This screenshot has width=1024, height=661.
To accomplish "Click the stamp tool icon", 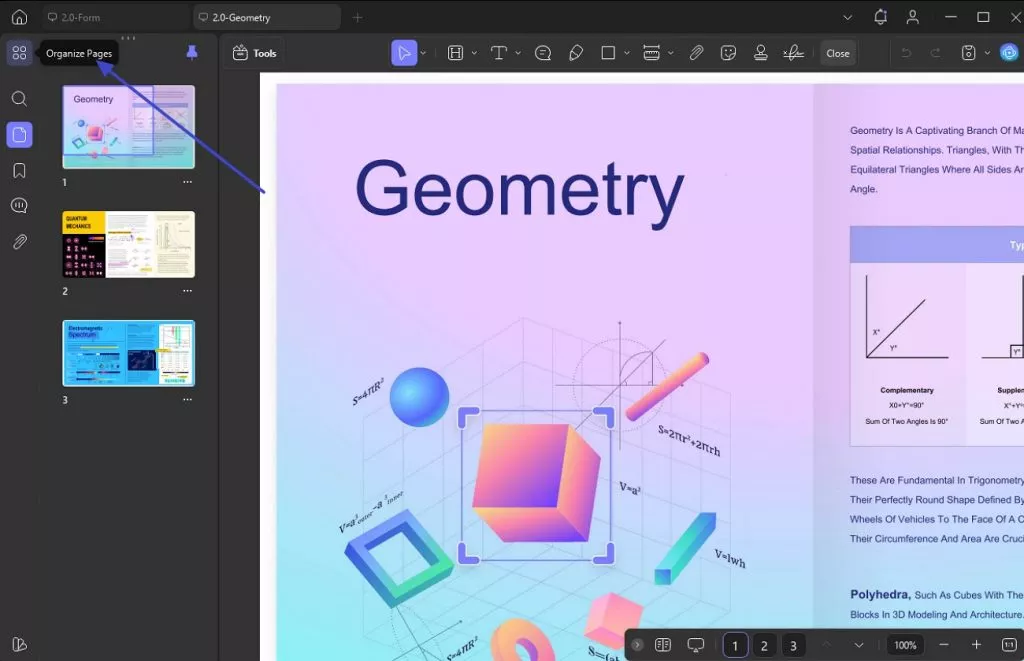I will (761, 53).
